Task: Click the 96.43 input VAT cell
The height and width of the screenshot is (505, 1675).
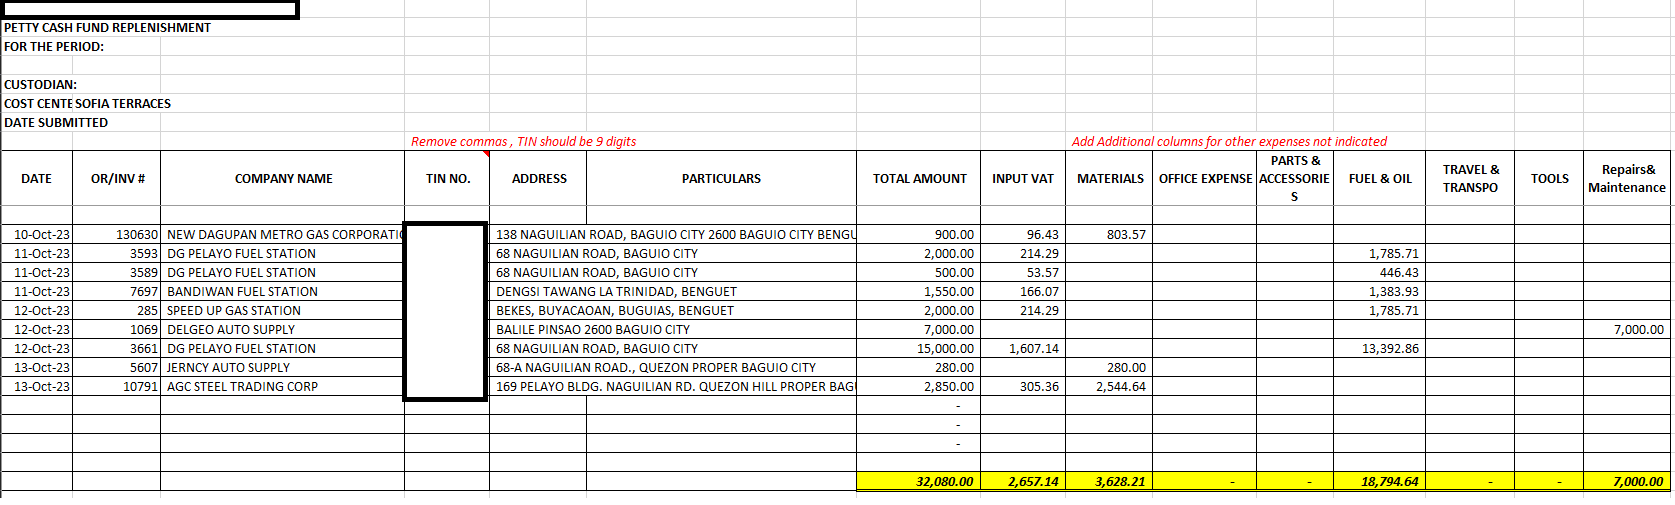Action: pyautogui.click(x=1022, y=235)
